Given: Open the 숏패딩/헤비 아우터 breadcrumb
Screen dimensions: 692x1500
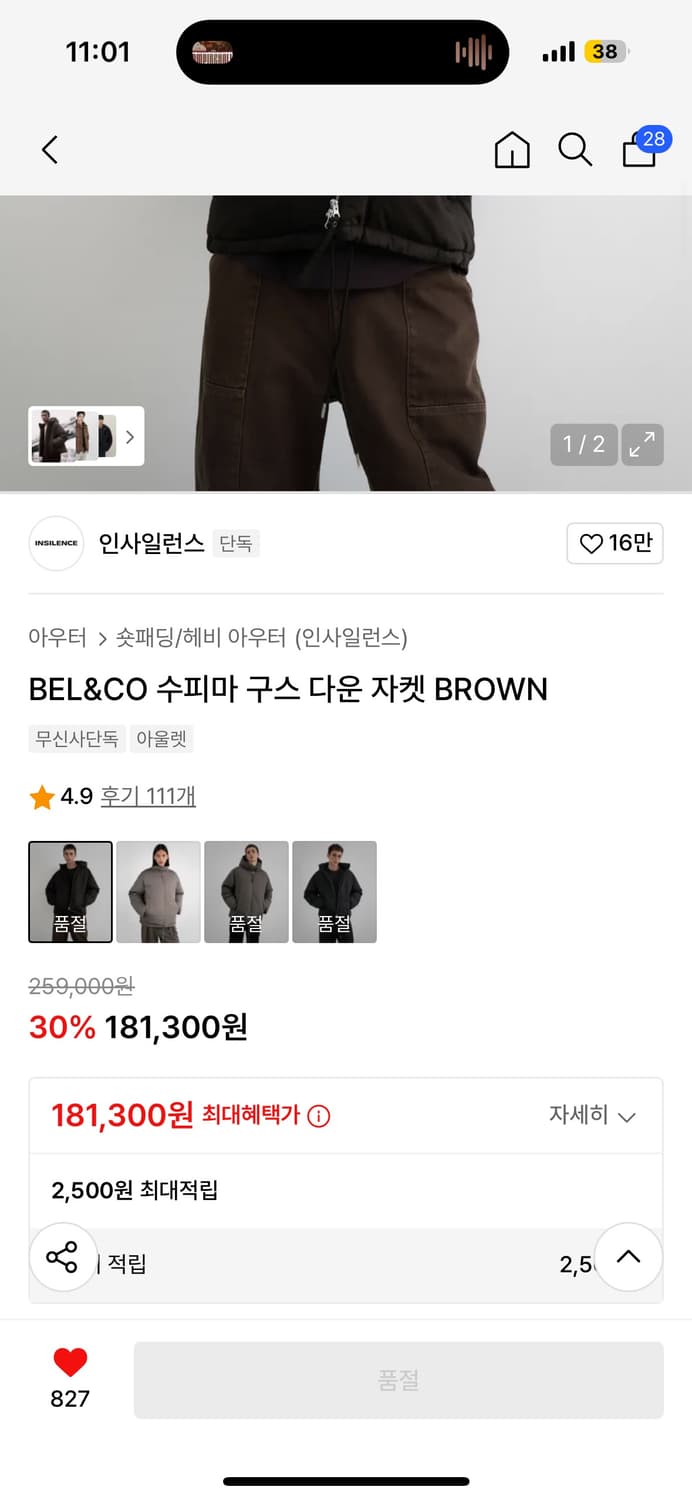Looking at the screenshot, I should (201, 637).
